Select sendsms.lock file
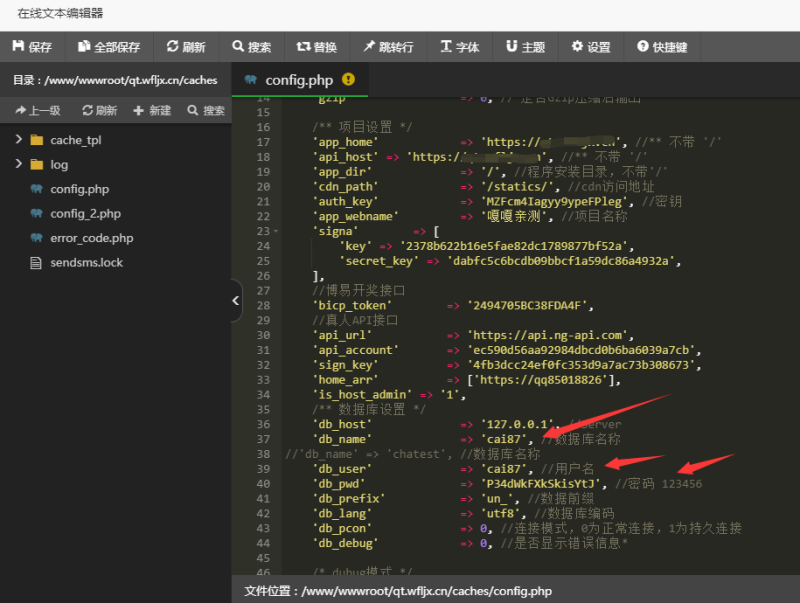Image resolution: width=800 pixels, height=603 pixels. [85, 262]
